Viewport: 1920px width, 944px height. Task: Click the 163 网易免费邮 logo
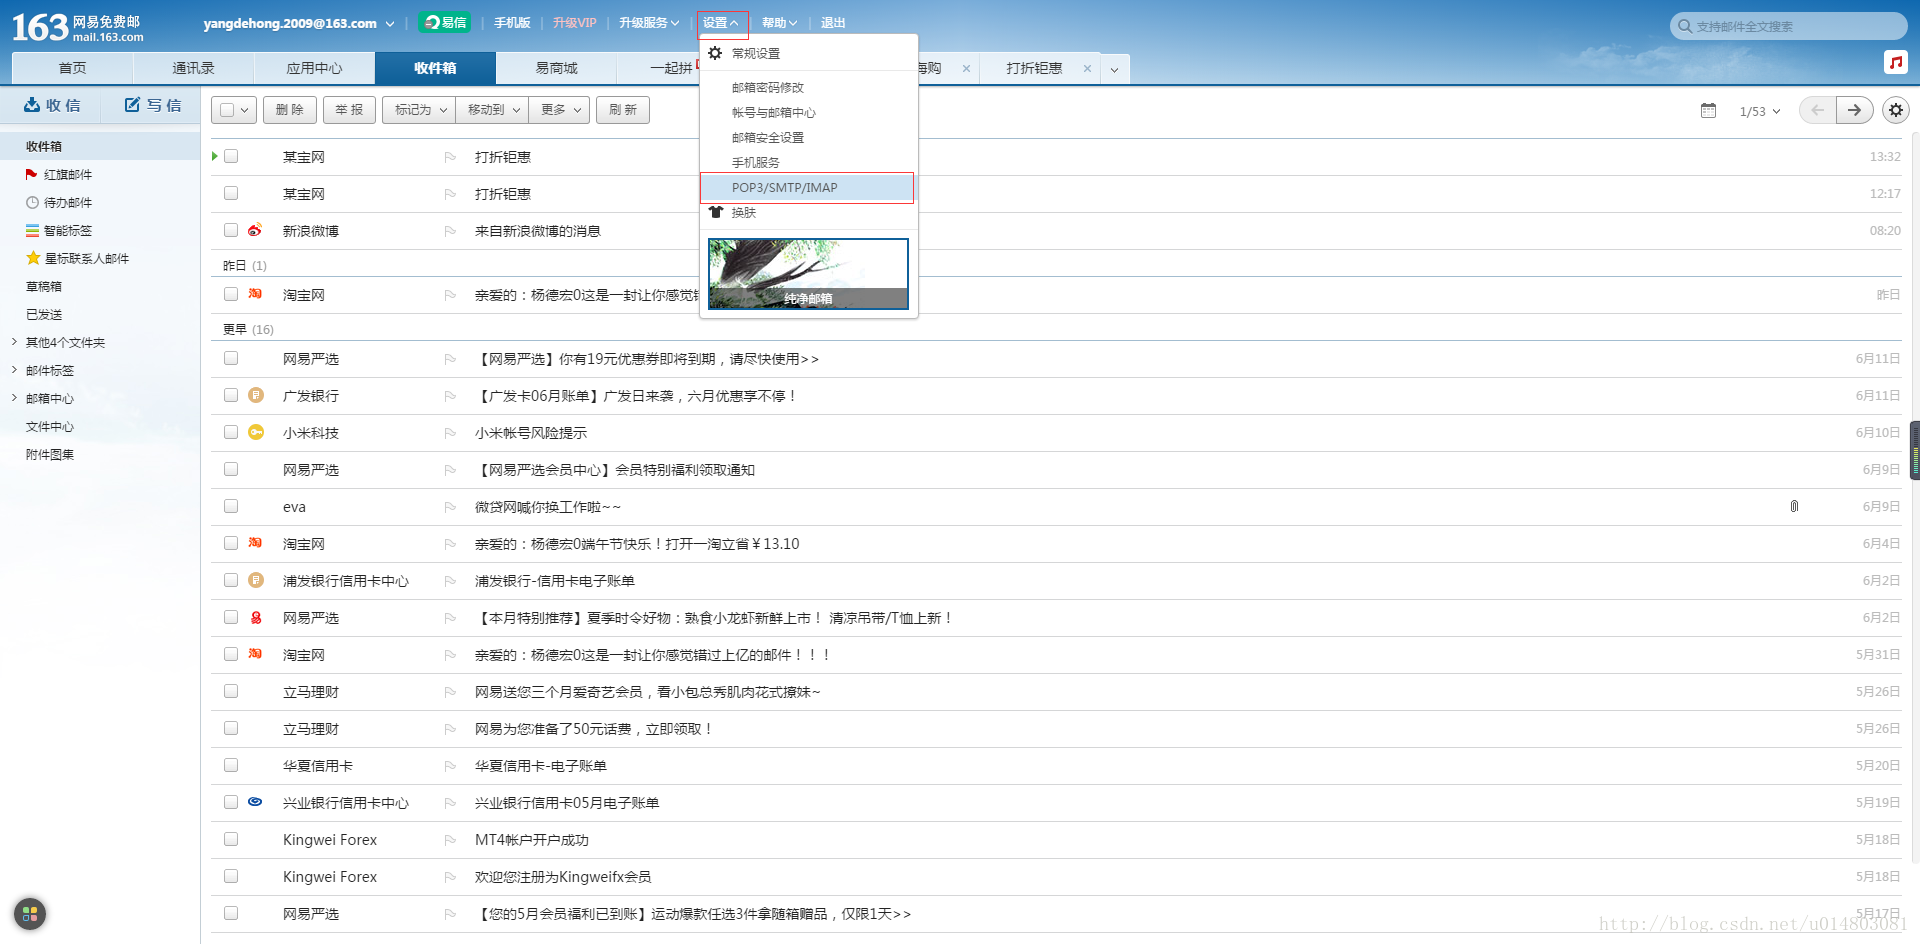click(78, 27)
